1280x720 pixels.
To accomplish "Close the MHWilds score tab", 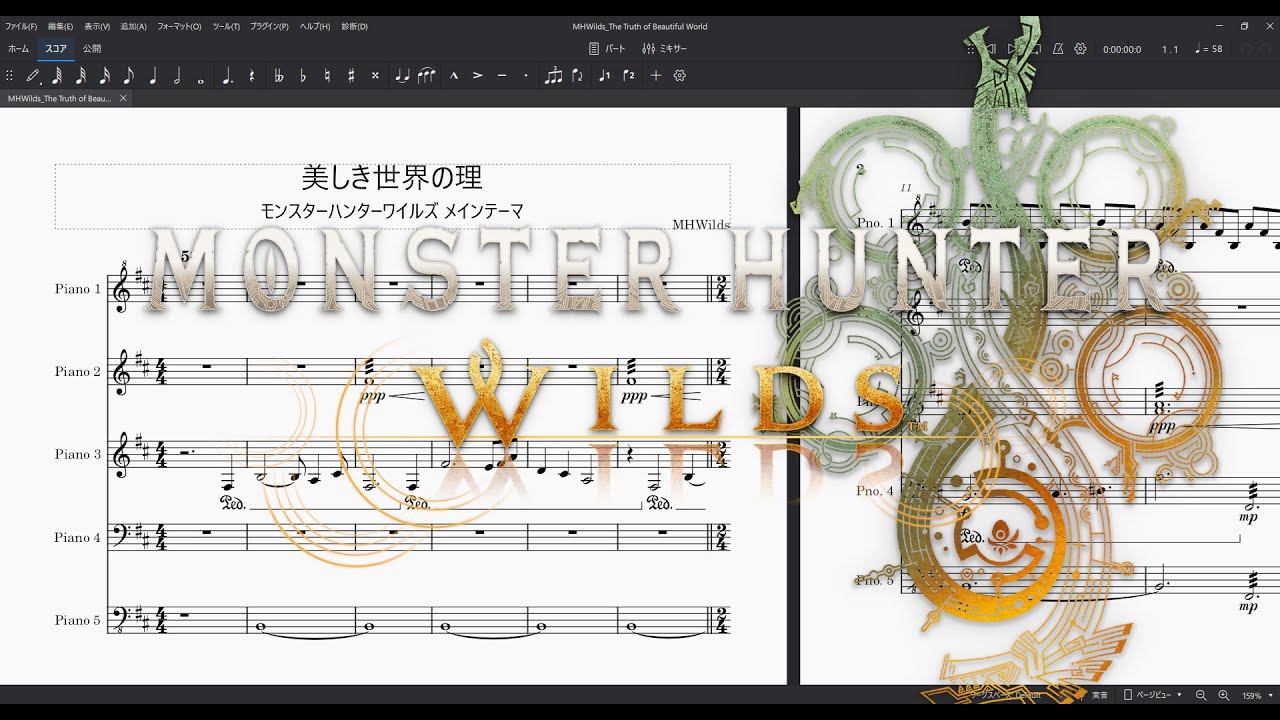I will (x=123, y=98).
